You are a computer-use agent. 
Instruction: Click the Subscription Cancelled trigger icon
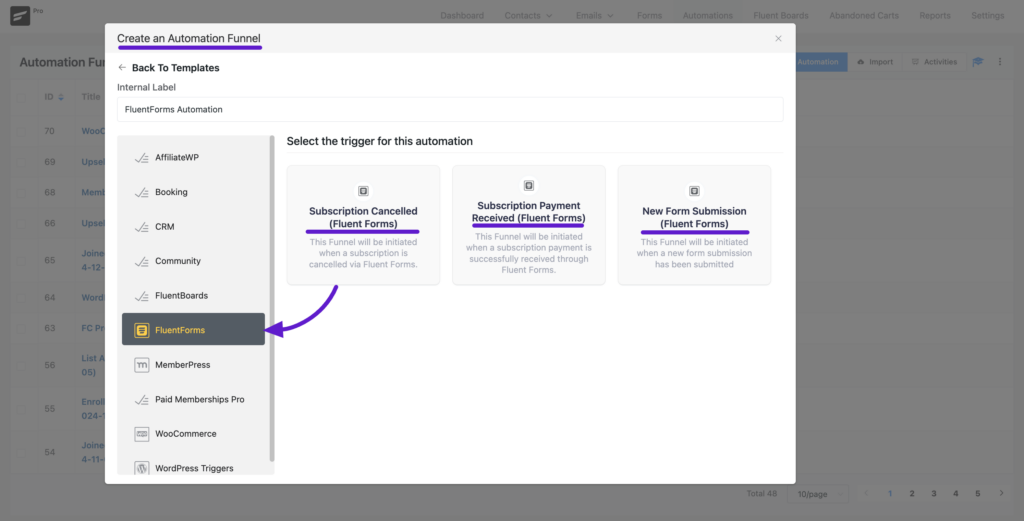coord(363,191)
